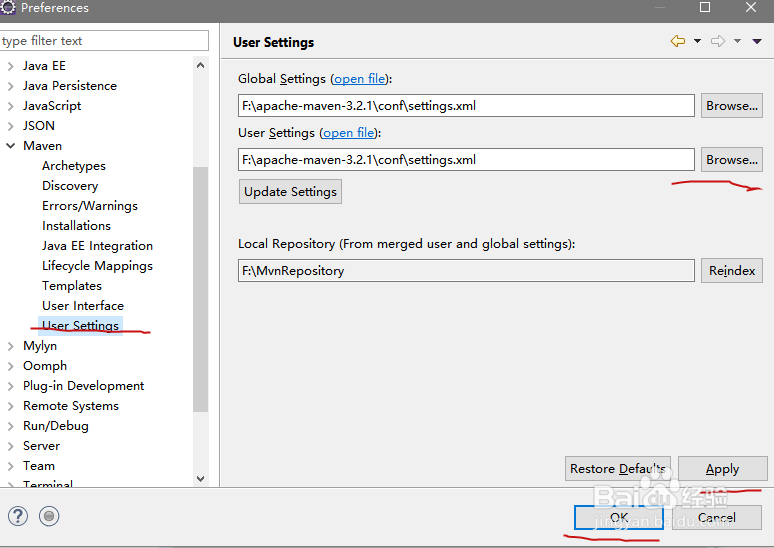The image size is (774, 548).
Task: Select Archetypes under Maven
Action: tap(74, 166)
